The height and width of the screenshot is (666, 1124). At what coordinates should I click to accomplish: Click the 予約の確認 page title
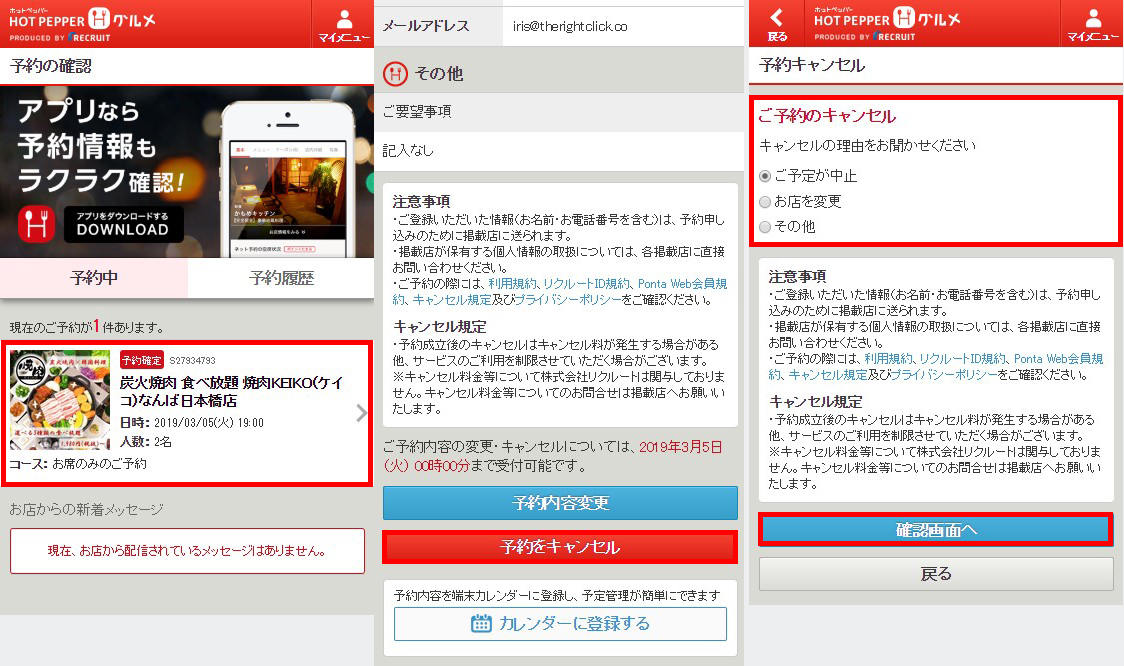(51, 66)
